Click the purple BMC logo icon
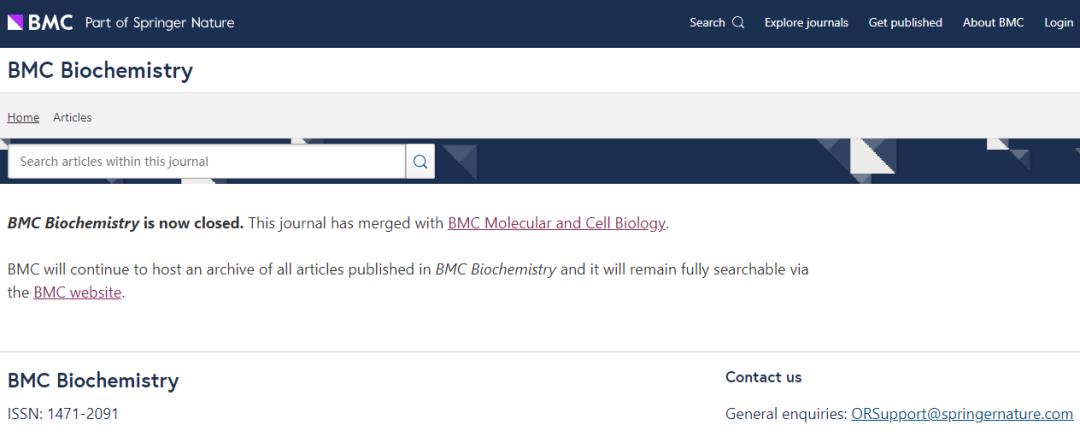Viewport: 1080px width, 437px height. [x=15, y=23]
